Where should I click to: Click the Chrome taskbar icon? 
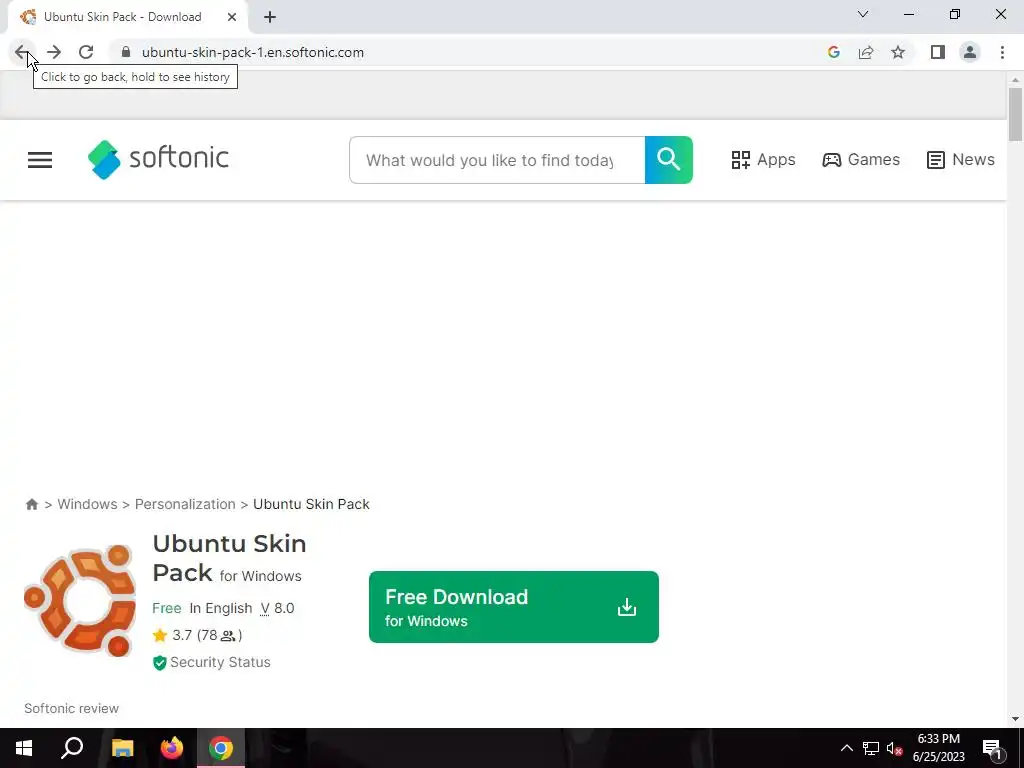[221, 748]
